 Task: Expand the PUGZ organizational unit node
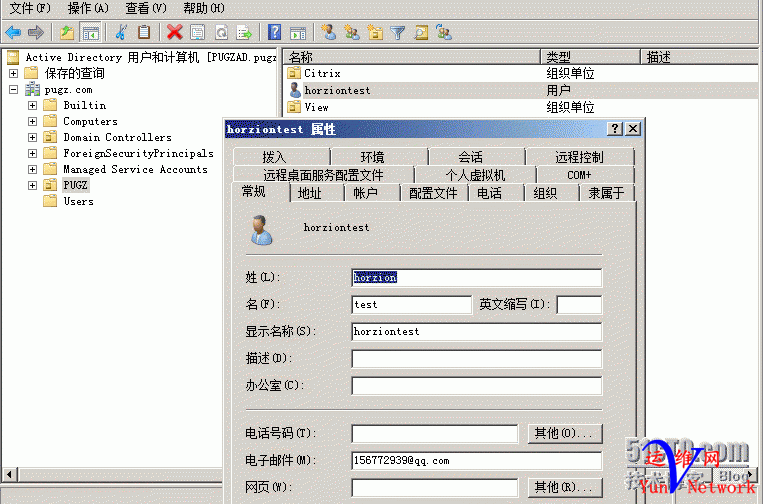(33, 185)
